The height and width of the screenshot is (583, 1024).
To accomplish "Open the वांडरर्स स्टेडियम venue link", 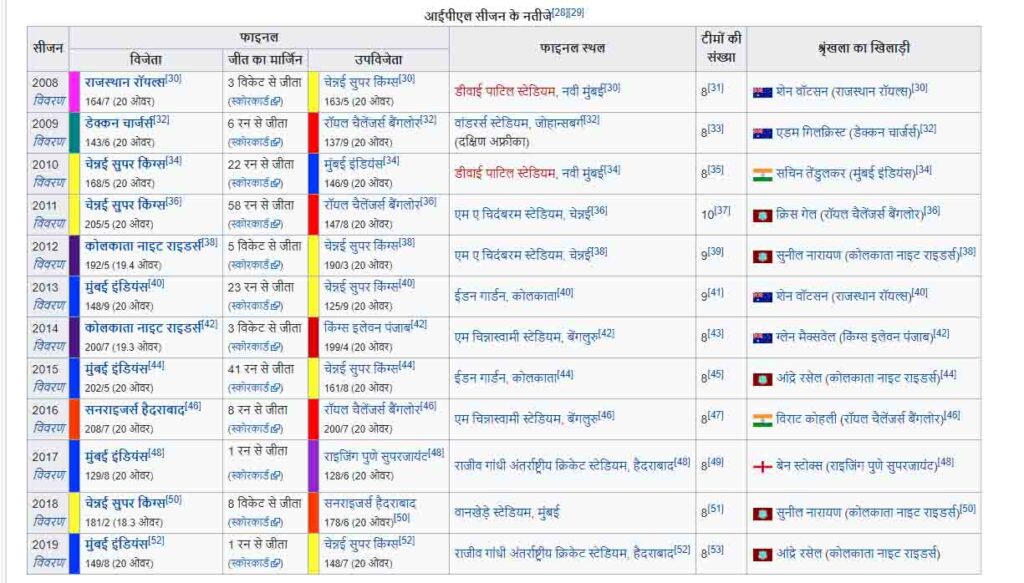I will tap(492, 123).
